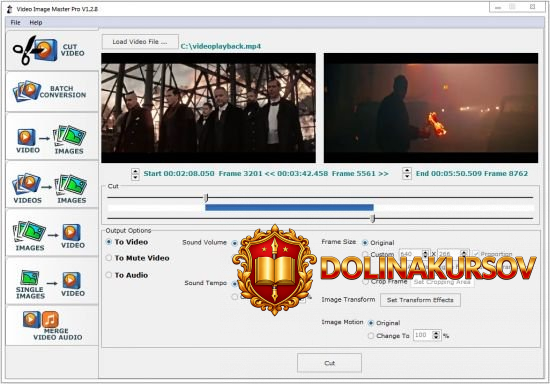Open the Images to Video tool
The image size is (550, 384).
tap(52, 233)
